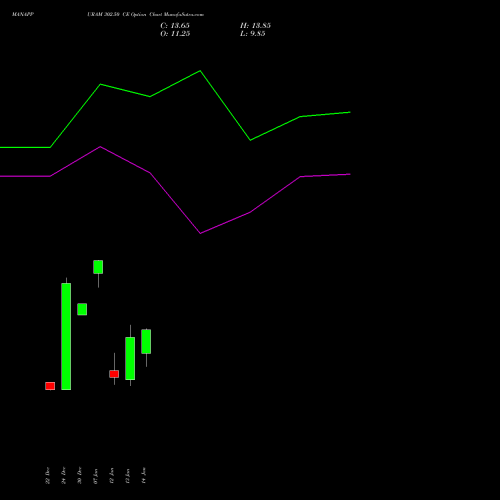500x500 pixels.
Task: Click the MANAPP symbol text in header
Action: tap(23, 14)
